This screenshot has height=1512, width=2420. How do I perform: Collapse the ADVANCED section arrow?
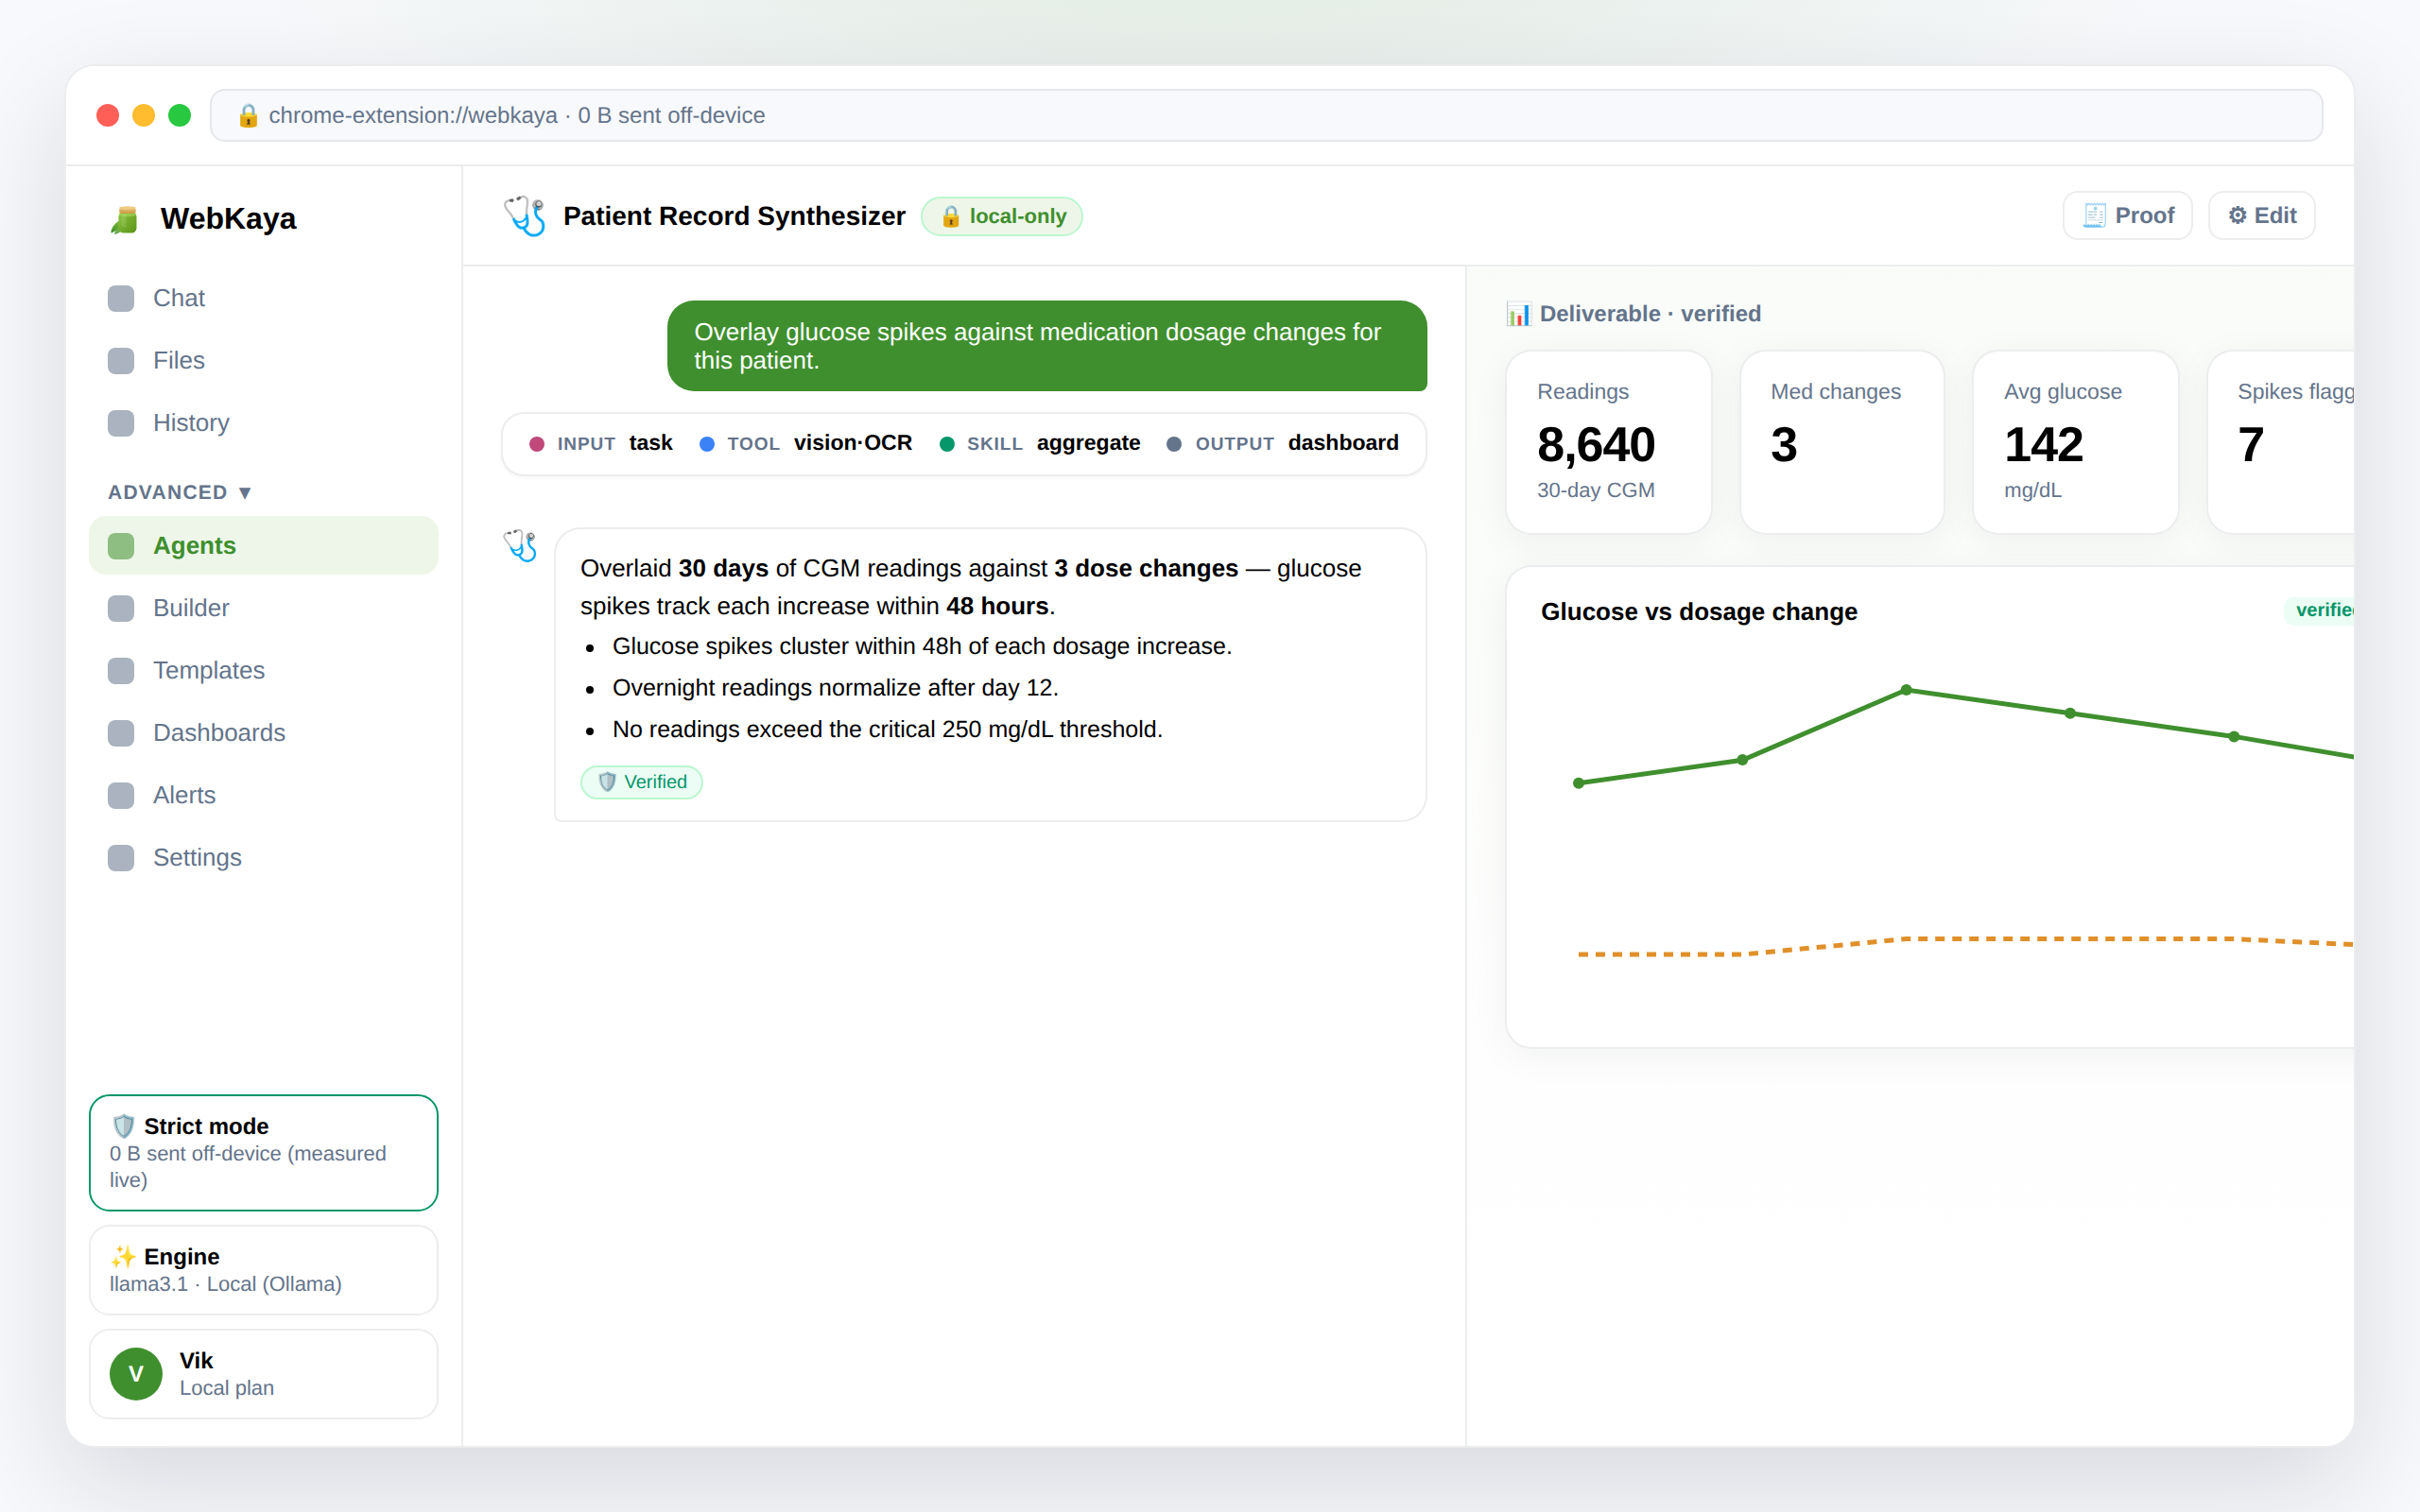245,492
